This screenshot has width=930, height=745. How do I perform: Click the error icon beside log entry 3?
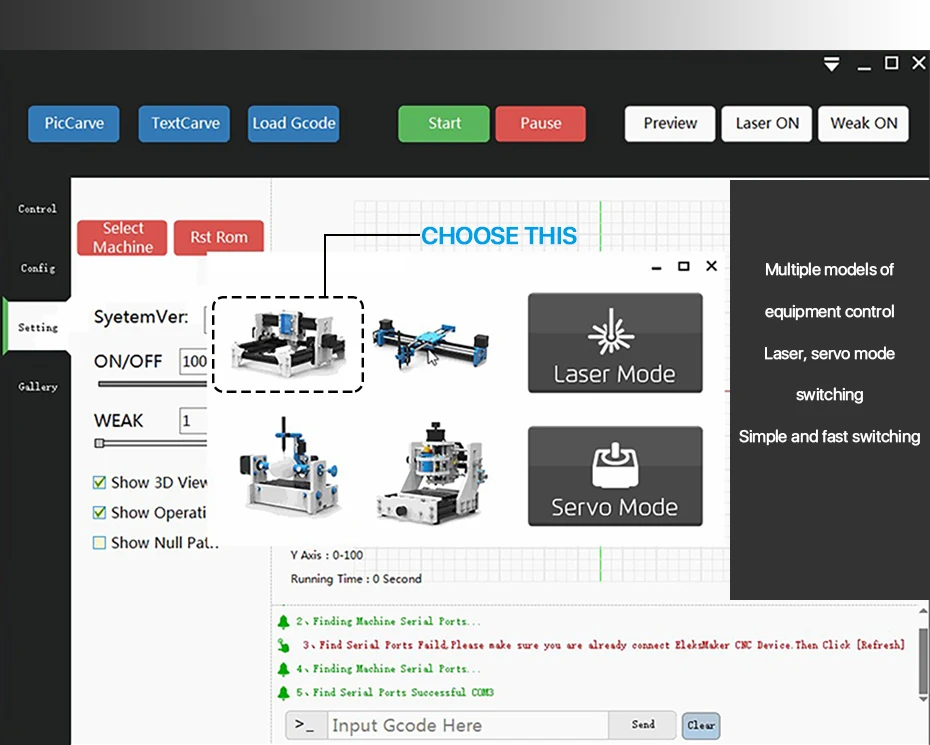click(284, 645)
